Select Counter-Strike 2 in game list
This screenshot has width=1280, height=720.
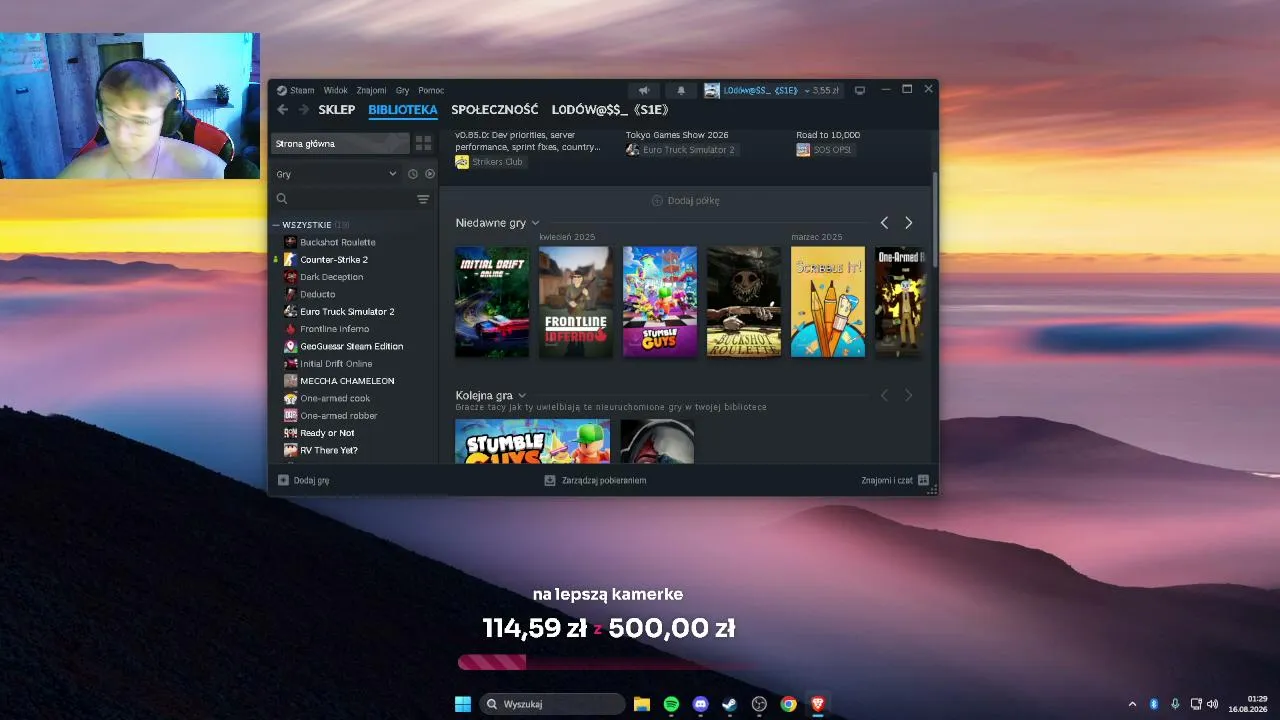pos(334,260)
